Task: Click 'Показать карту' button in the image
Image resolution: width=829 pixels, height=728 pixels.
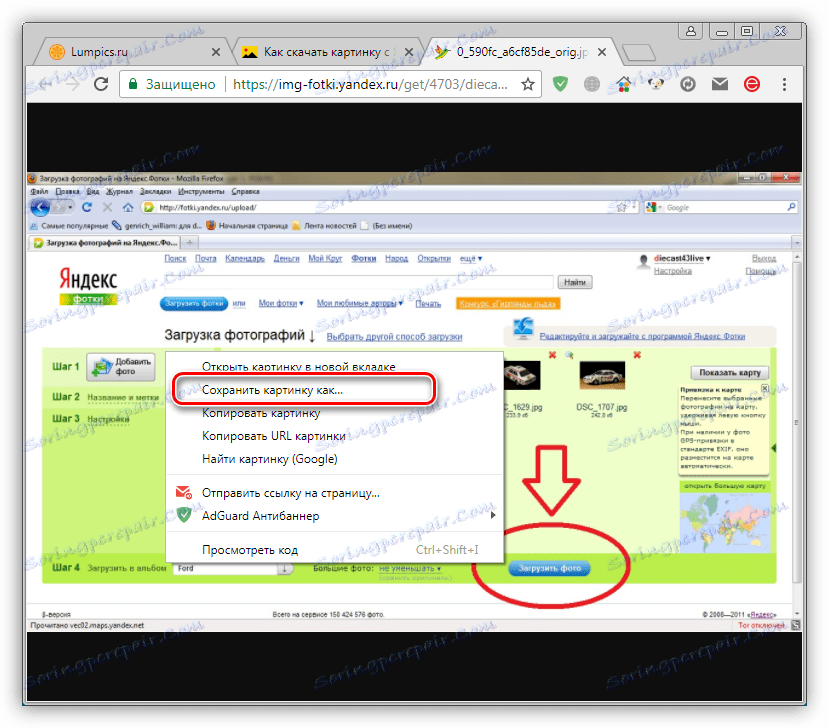Action: [x=730, y=373]
